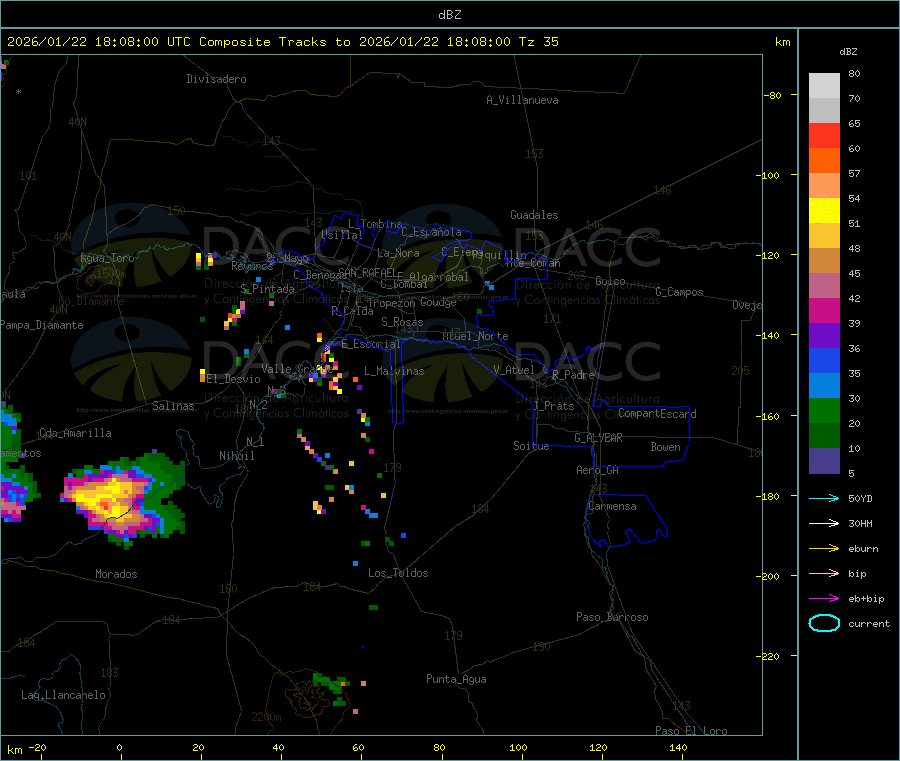Click the Cda_Amarilla map label
Image resolution: width=900 pixels, height=761 pixels.
point(75,433)
